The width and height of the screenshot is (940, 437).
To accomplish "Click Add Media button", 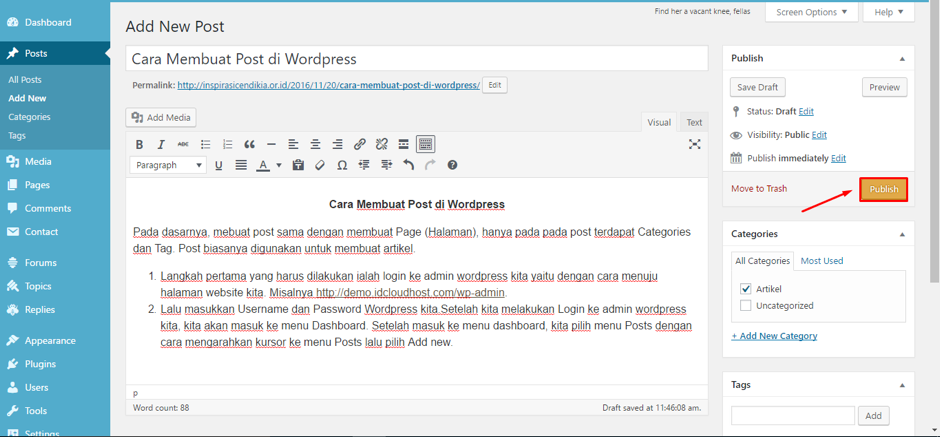I will [x=161, y=117].
